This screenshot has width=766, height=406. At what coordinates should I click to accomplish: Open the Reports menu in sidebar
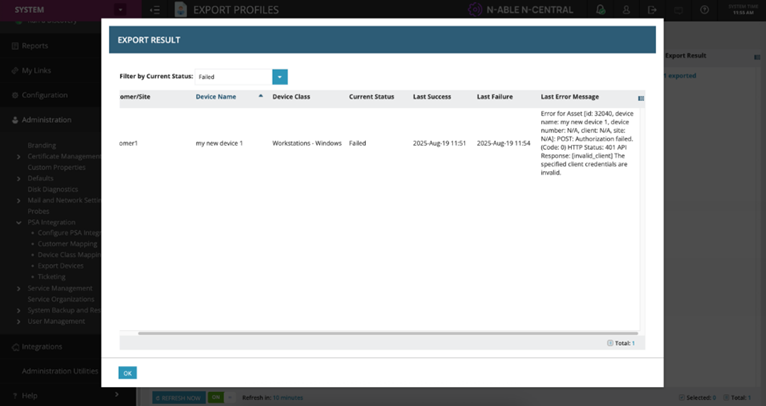pyautogui.click(x=35, y=46)
